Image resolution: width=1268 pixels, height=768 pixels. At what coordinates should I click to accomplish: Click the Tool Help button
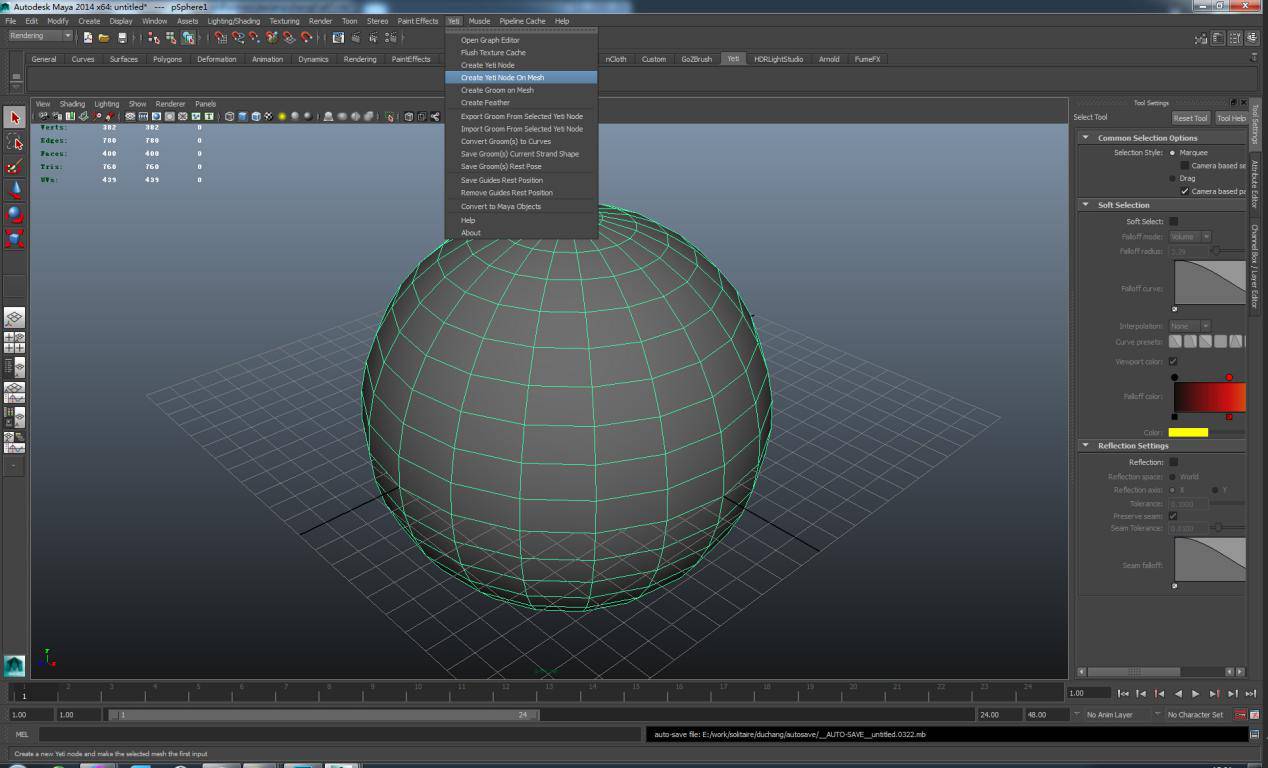1230,118
